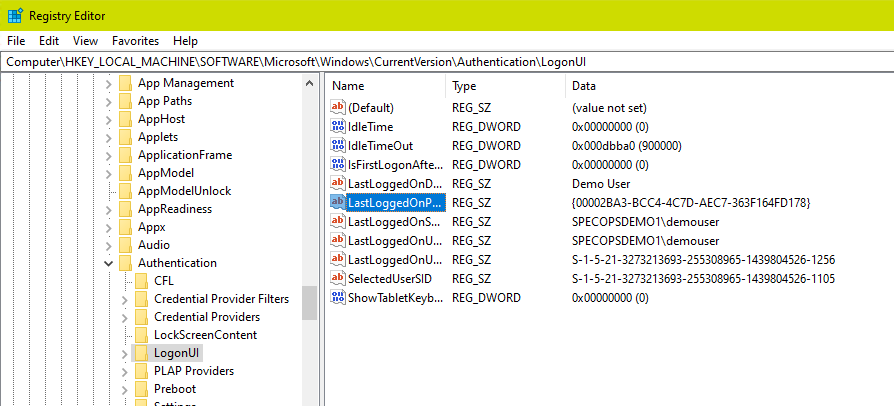
Task: Click the LastLoggedOnS... string icon
Action: [338, 221]
